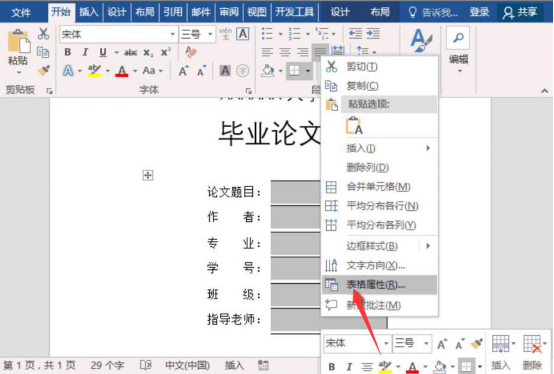The height and width of the screenshot is (374, 554).
Task: Click the decrease indent icon
Action: [355, 34]
